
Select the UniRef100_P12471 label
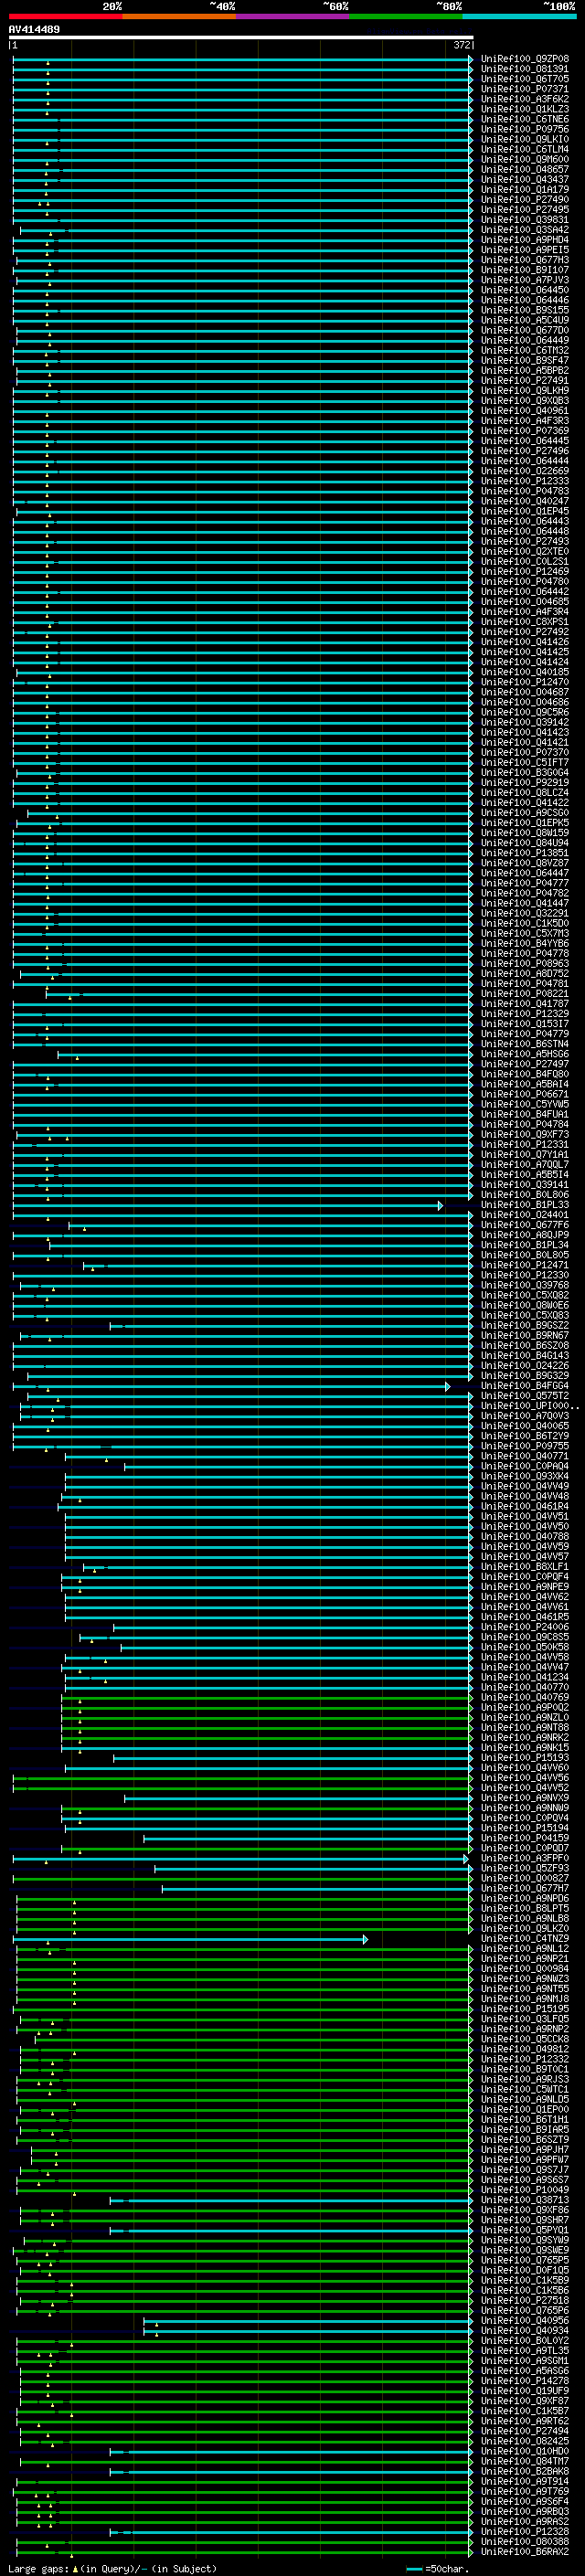524,1265
